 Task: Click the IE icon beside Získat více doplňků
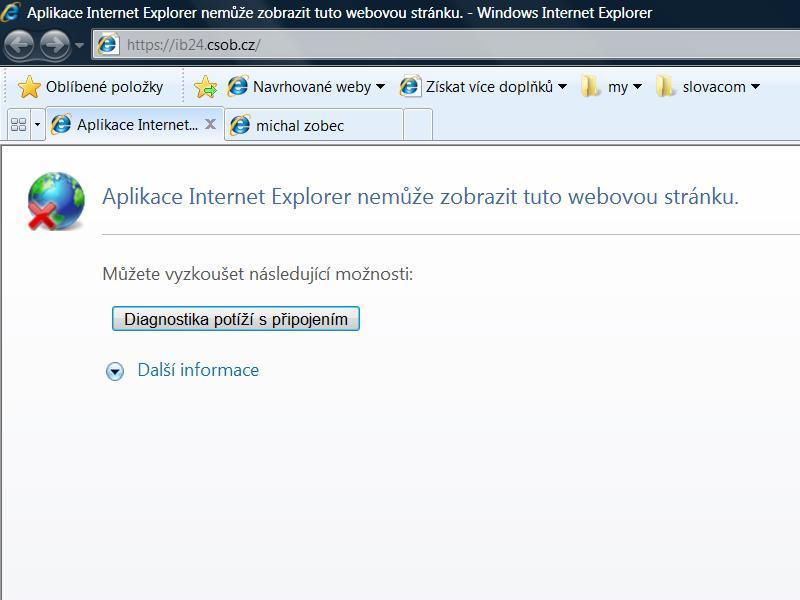pos(410,86)
